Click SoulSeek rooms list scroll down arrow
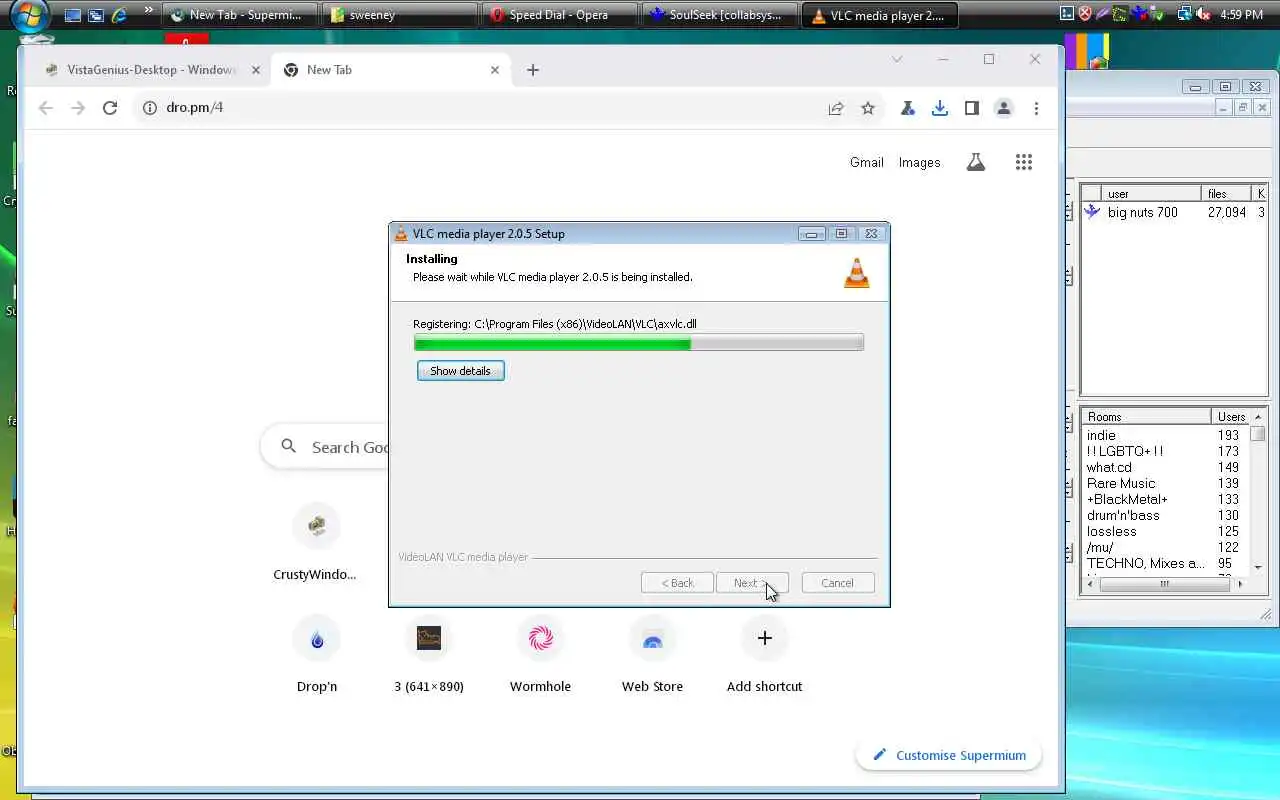Image resolution: width=1280 pixels, height=800 pixels. pyautogui.click(x=1258, y=568)
